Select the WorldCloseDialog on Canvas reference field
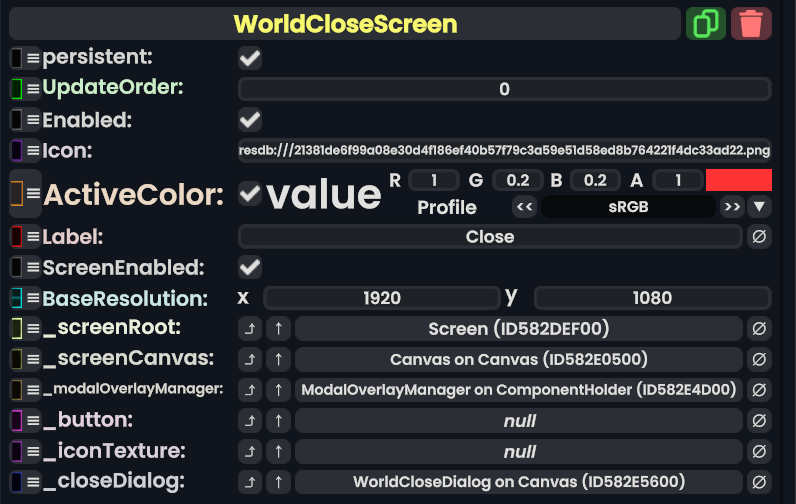The height and width of the screenshot is (504, 796). tap(519, 482)
